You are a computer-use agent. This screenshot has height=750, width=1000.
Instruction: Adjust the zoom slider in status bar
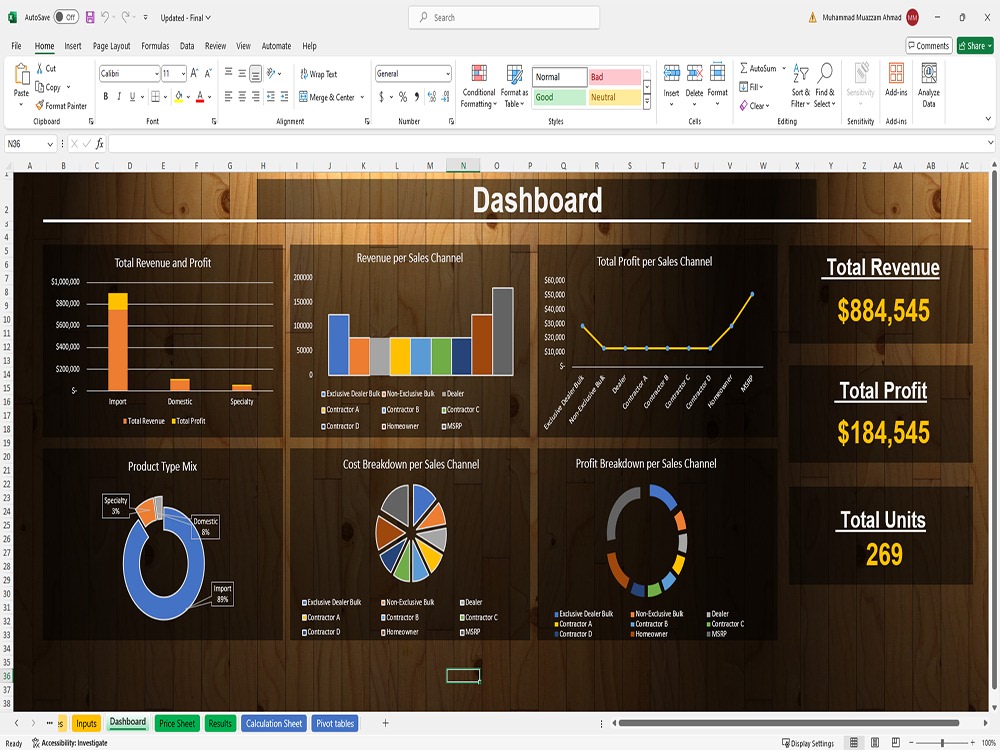click(942, 743)
